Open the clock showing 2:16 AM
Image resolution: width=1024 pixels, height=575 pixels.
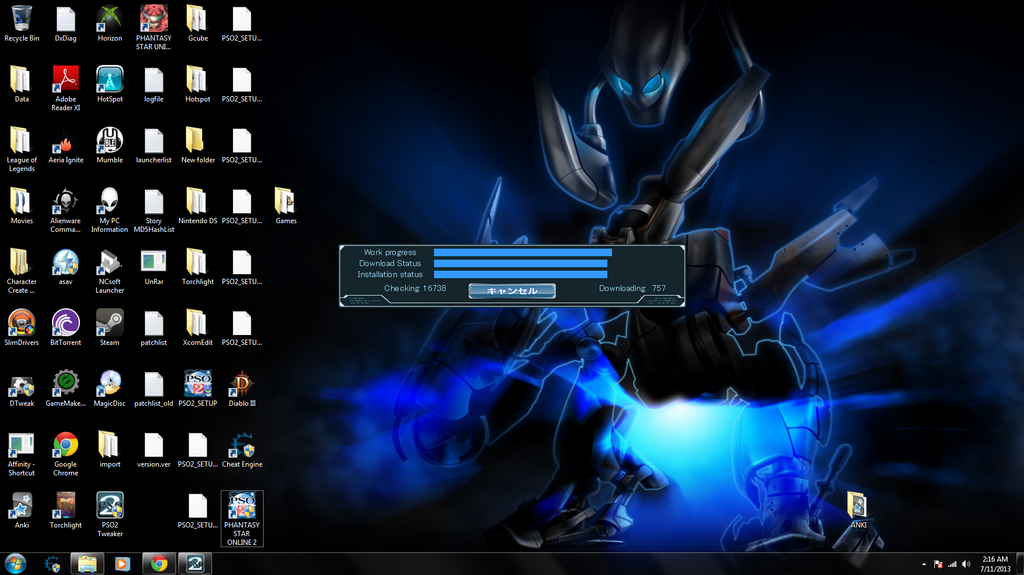click(995, 564)
